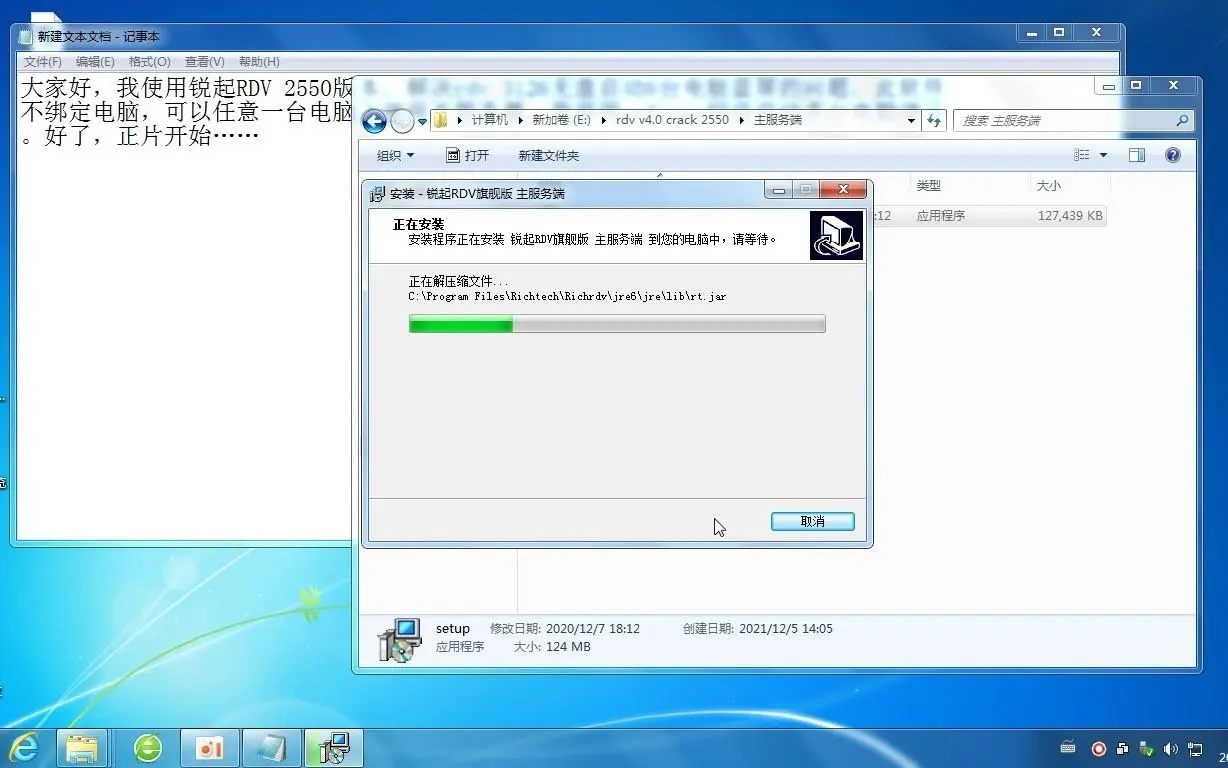Screen dimensions: 1228x768
Task: Click the keyboard tray icon
Action: click(x=1068, y=748)
